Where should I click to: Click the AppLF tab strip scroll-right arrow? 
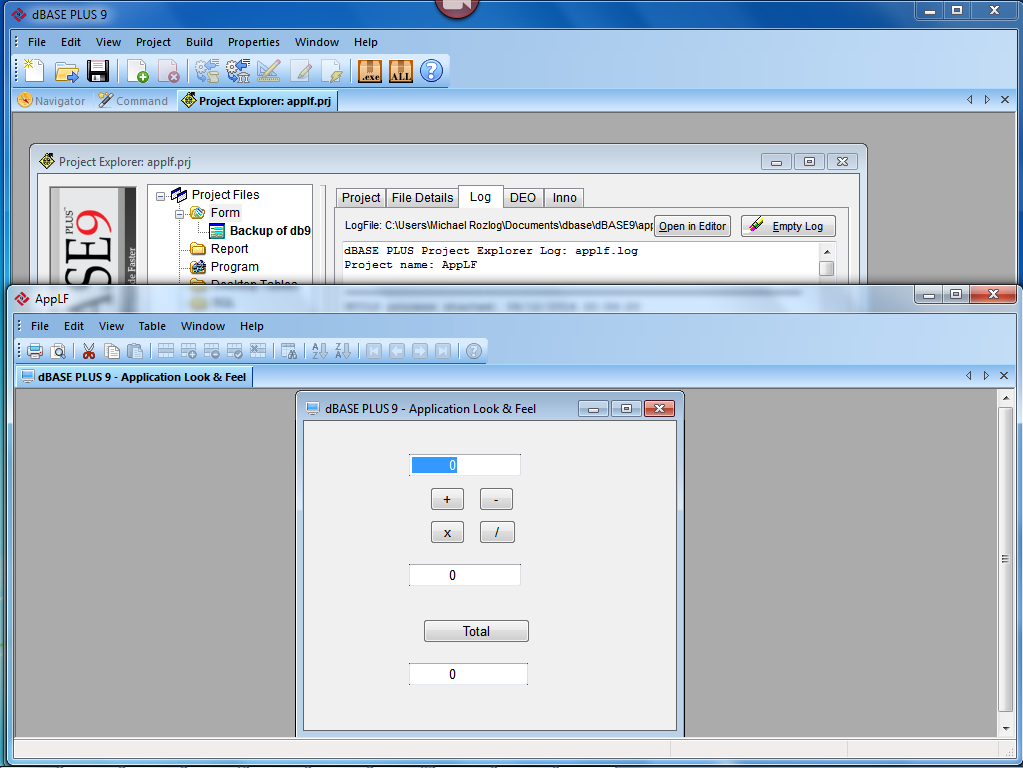pos(986,376)
